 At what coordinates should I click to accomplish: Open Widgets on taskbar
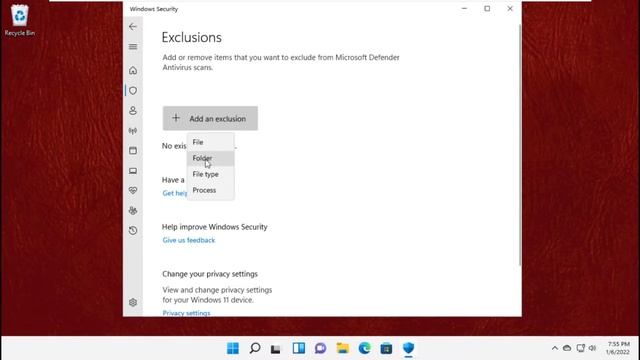(298, 348)
